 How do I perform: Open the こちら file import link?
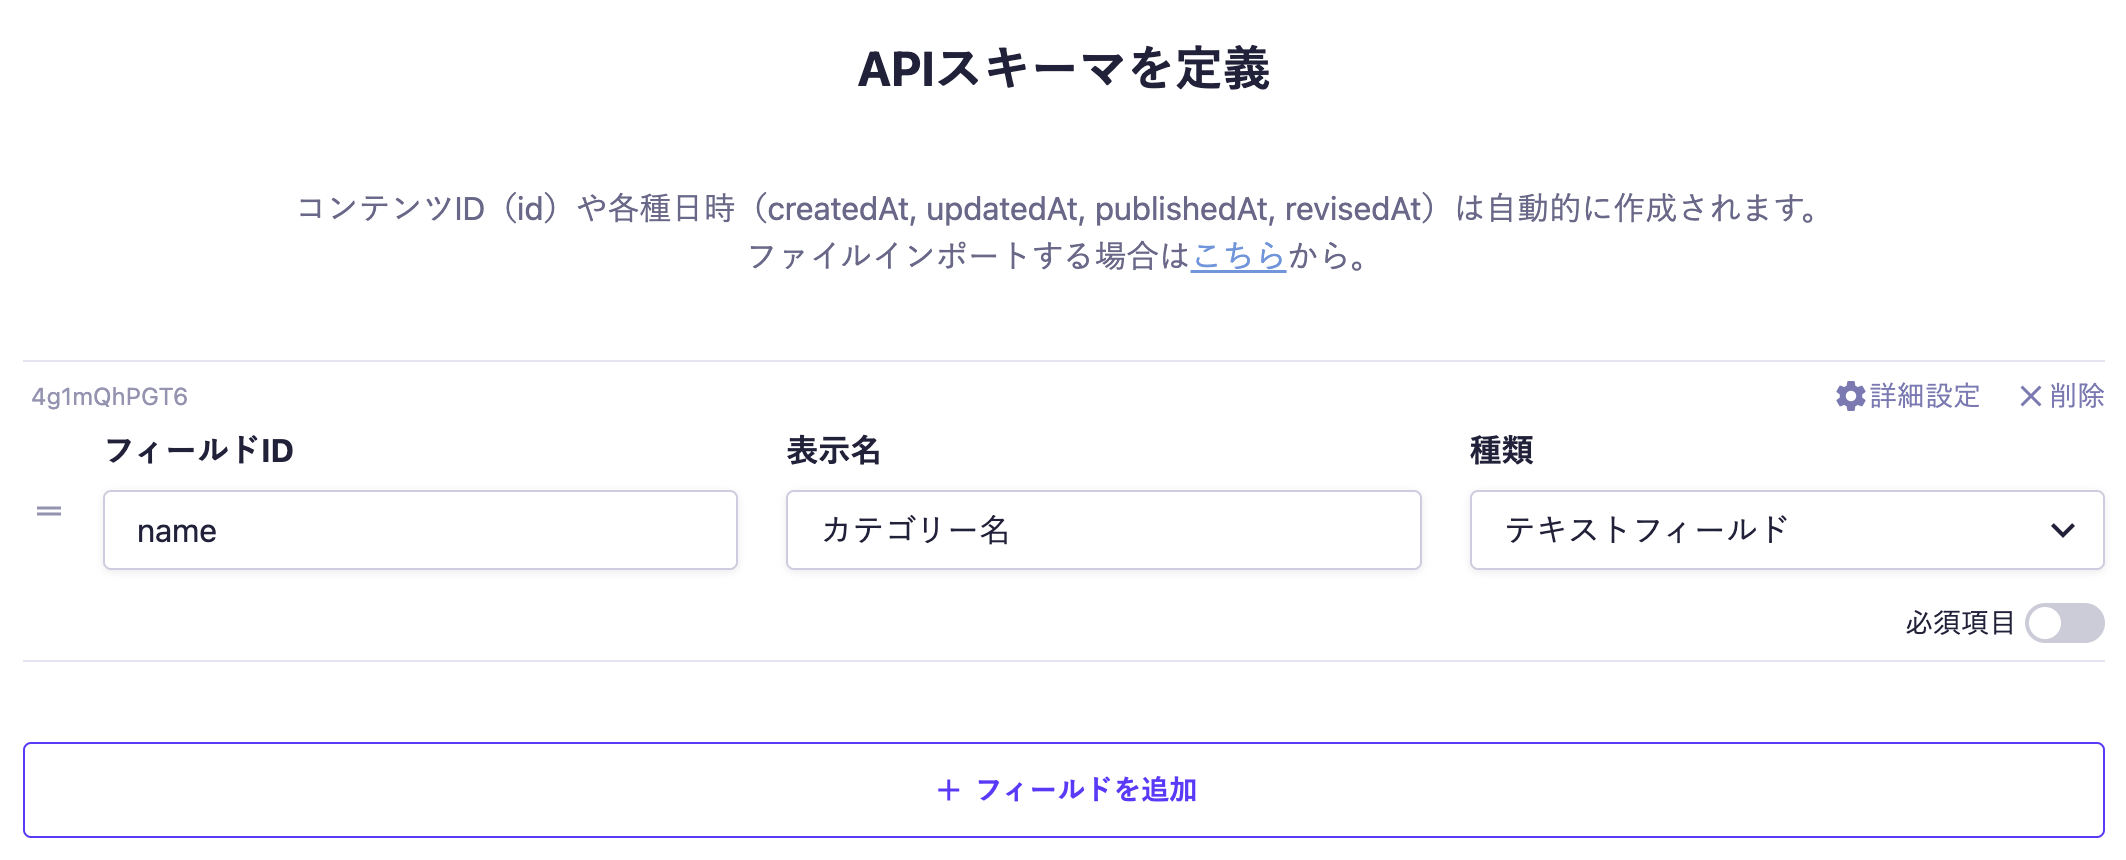click(1238, 256)
